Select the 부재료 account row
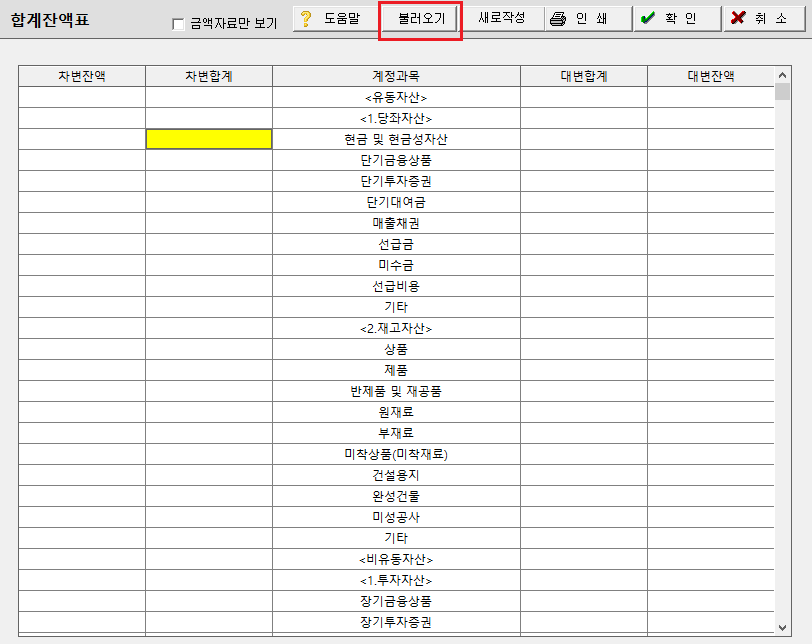The width and height of the screenshot is (812, 644). coord(396,433)
